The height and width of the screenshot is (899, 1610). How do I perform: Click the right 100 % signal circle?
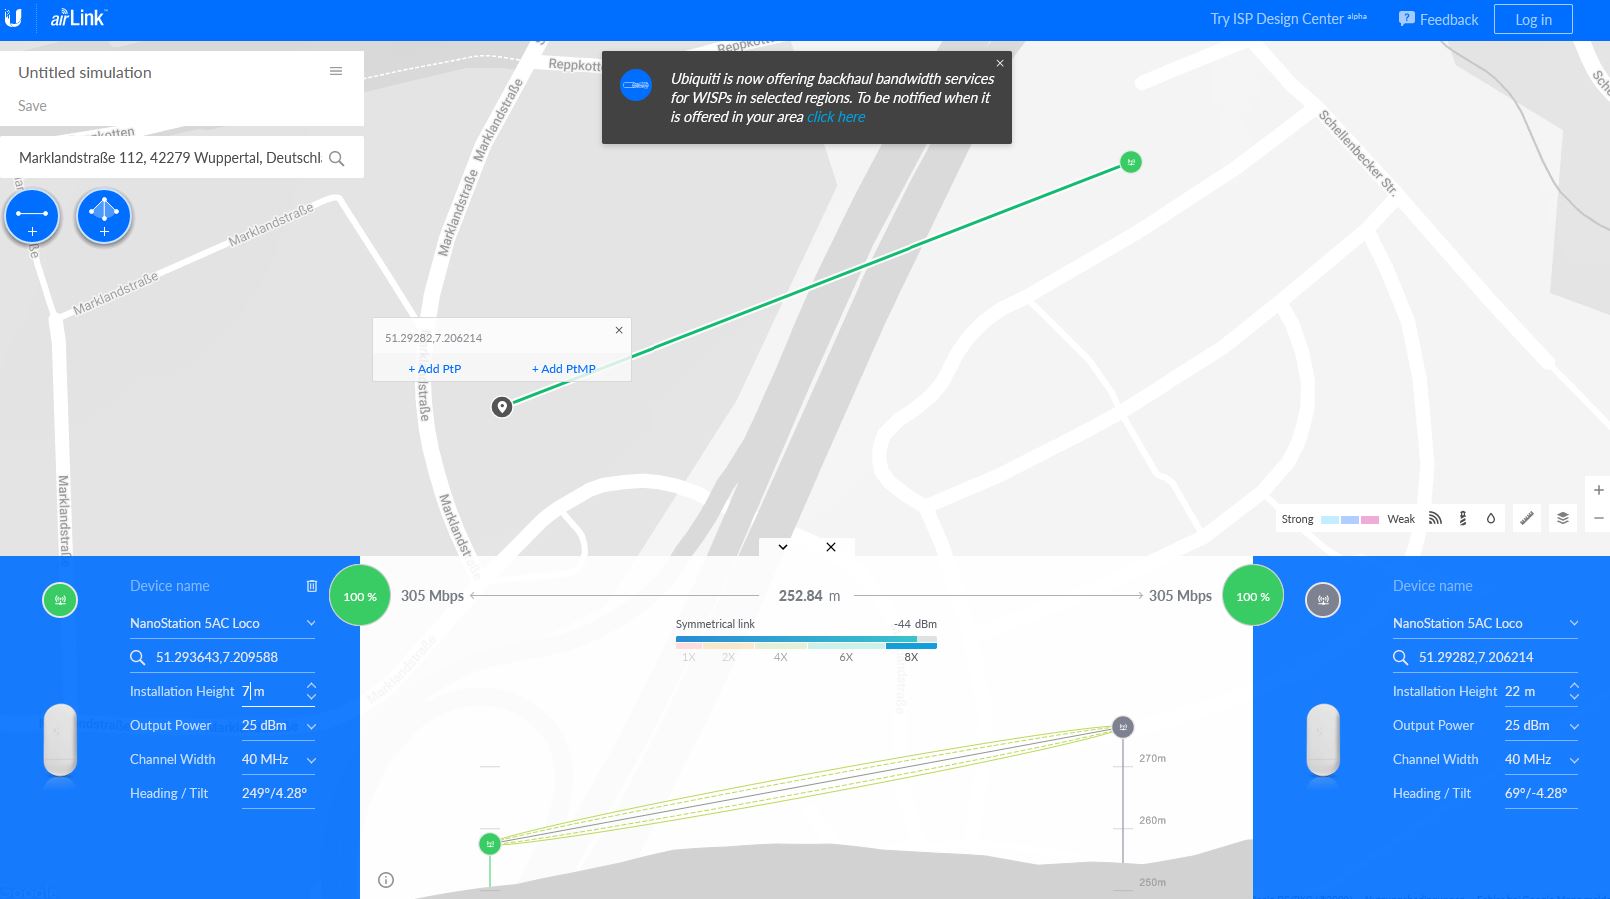pyautogui.click(x=1253, y=596)
